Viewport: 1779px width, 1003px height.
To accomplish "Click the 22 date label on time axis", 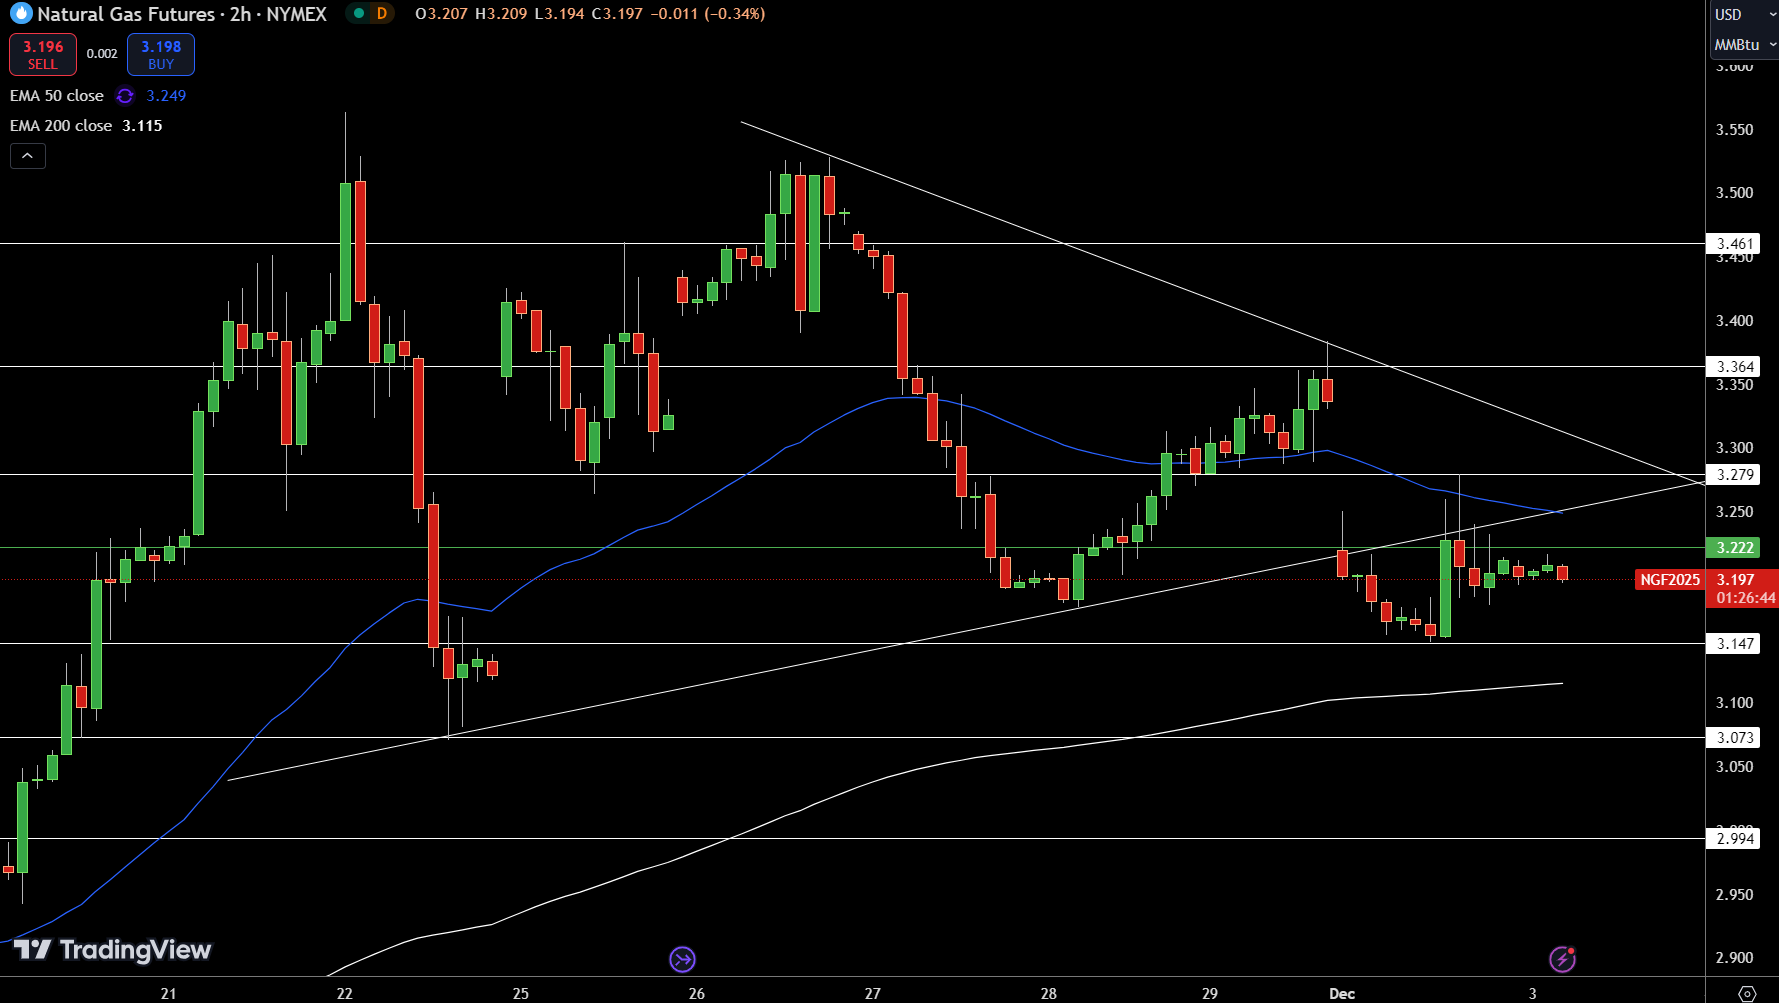I will tap(345, 994).
